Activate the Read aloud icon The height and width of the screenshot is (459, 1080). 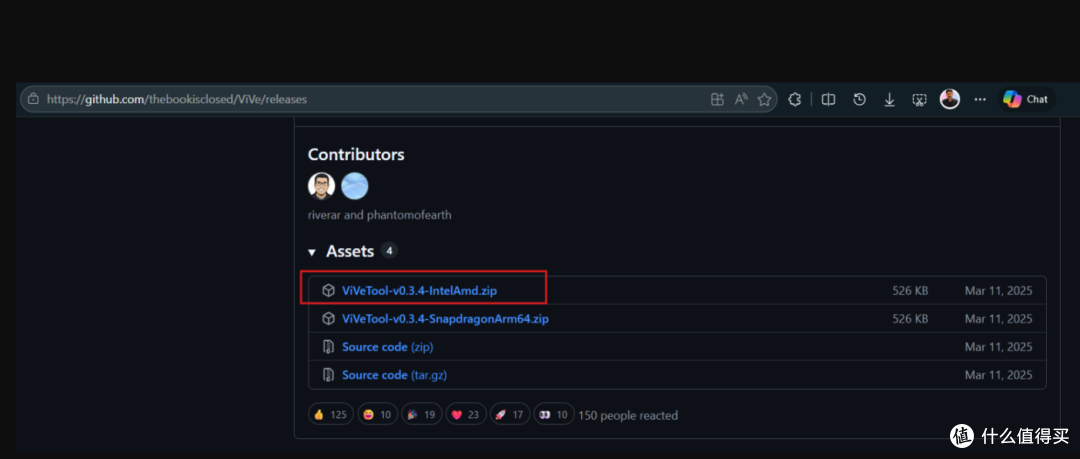point(740,99)
